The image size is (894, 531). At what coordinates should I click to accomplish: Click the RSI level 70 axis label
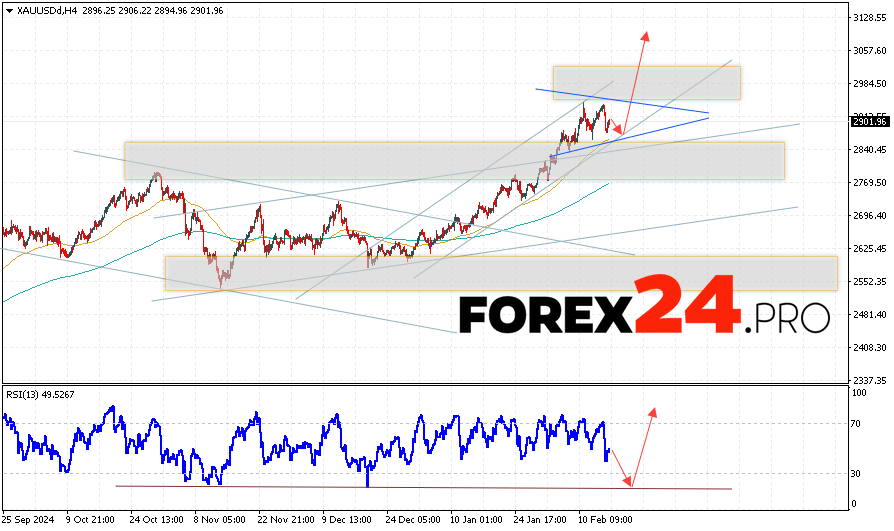coord(857,424)
